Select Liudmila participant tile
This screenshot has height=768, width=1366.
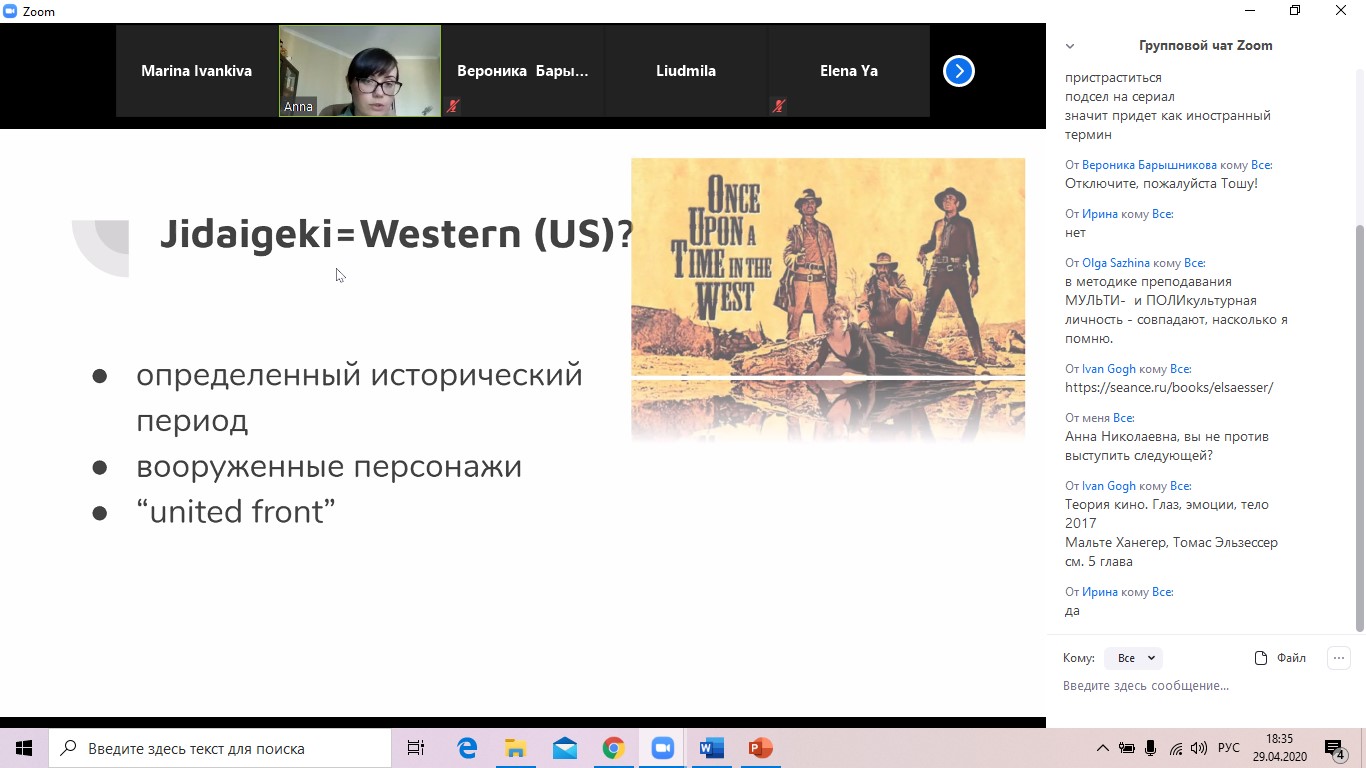[686, 71]
